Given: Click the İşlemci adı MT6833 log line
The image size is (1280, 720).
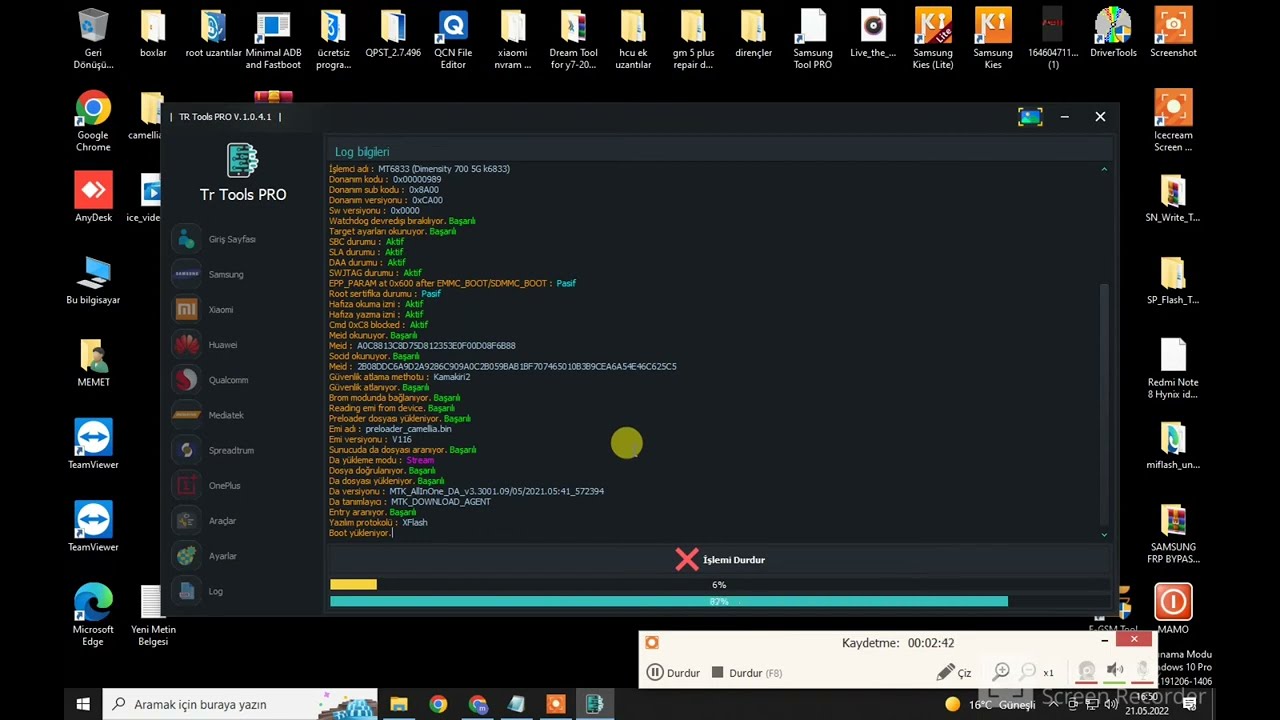Looking at the screenshot, I should tap(419, 169).
